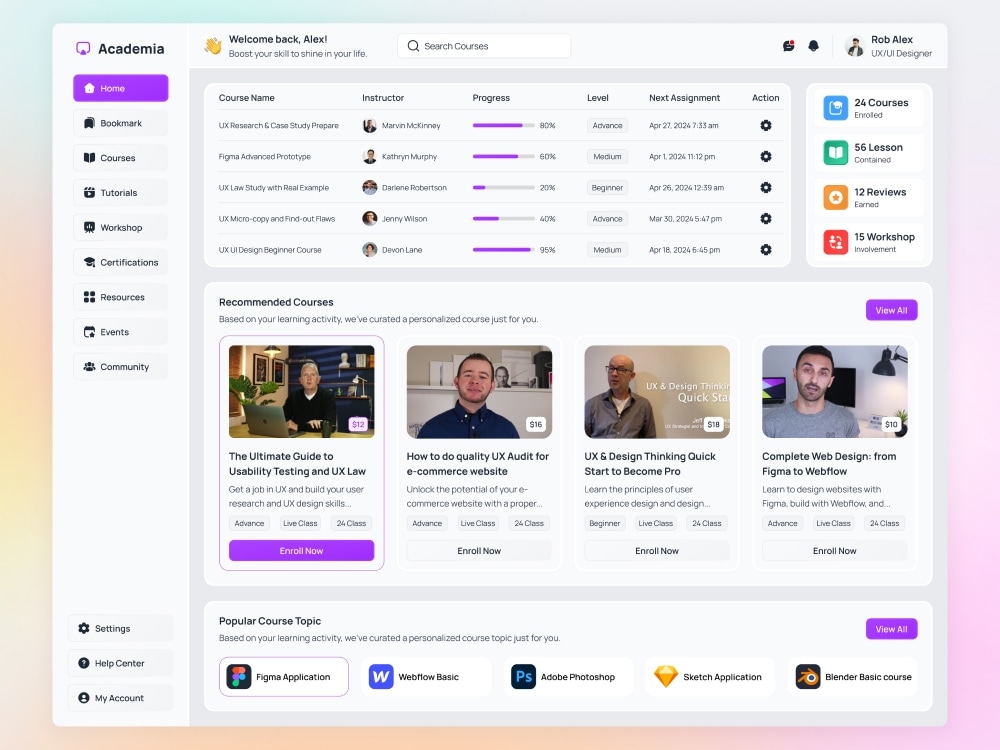Click the $18 price badge

tap(714, 424)
